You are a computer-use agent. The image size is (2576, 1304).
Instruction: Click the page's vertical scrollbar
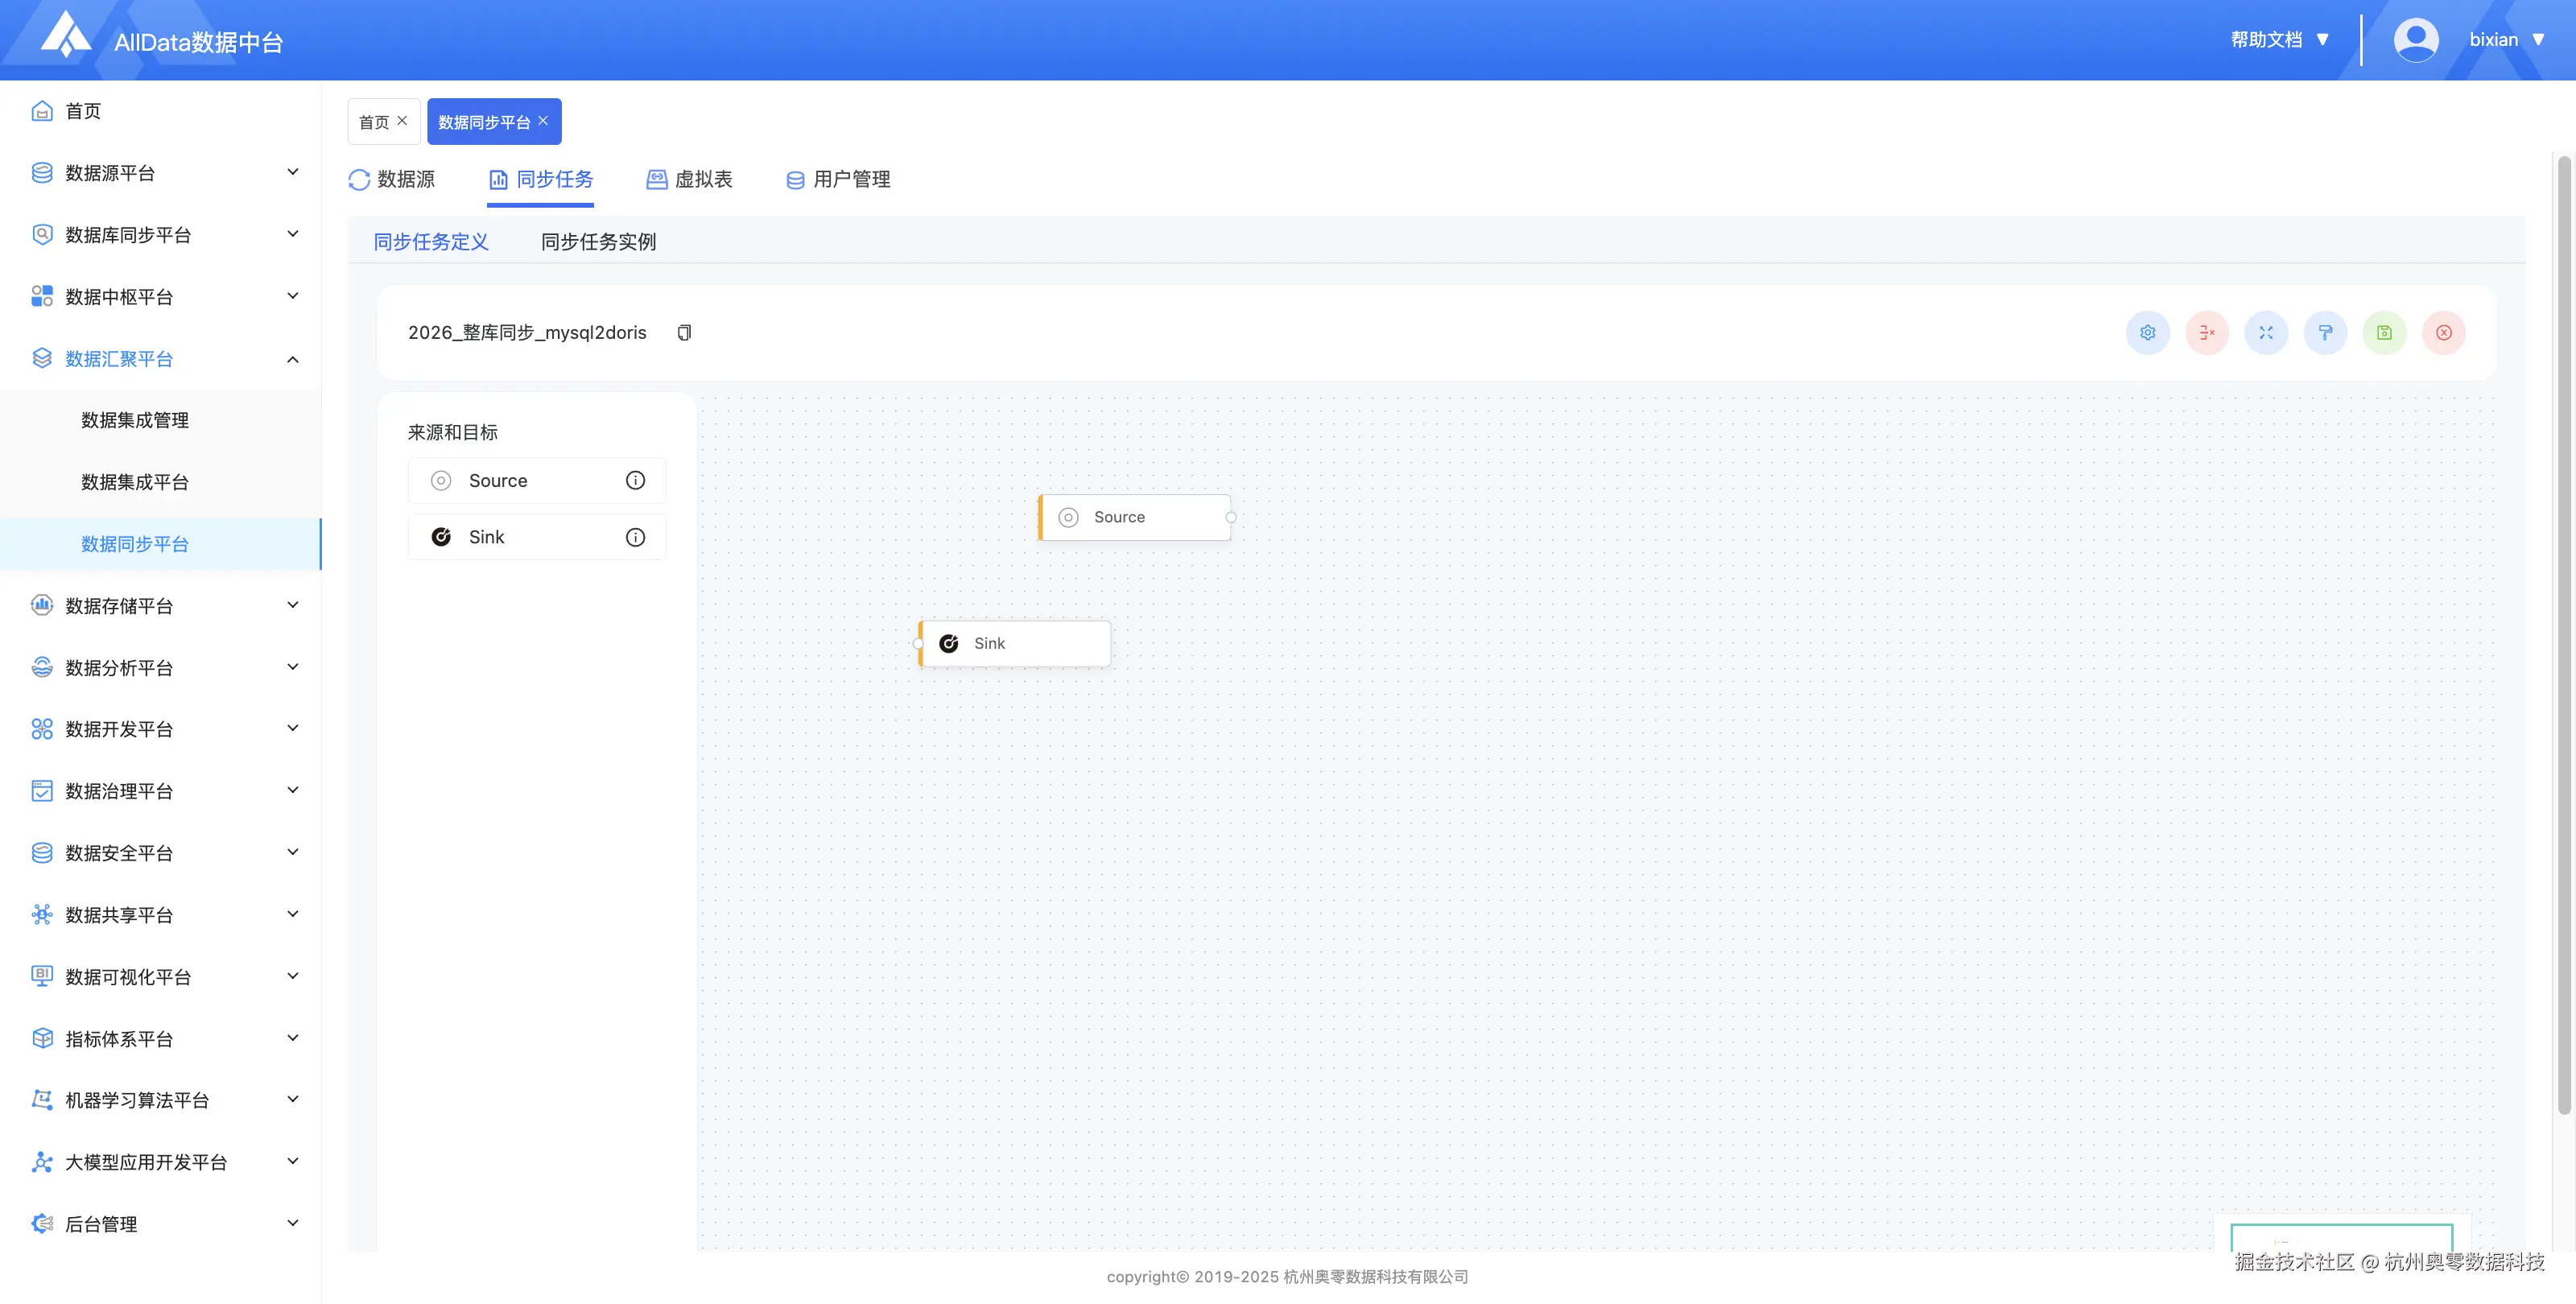(2563, 634)
